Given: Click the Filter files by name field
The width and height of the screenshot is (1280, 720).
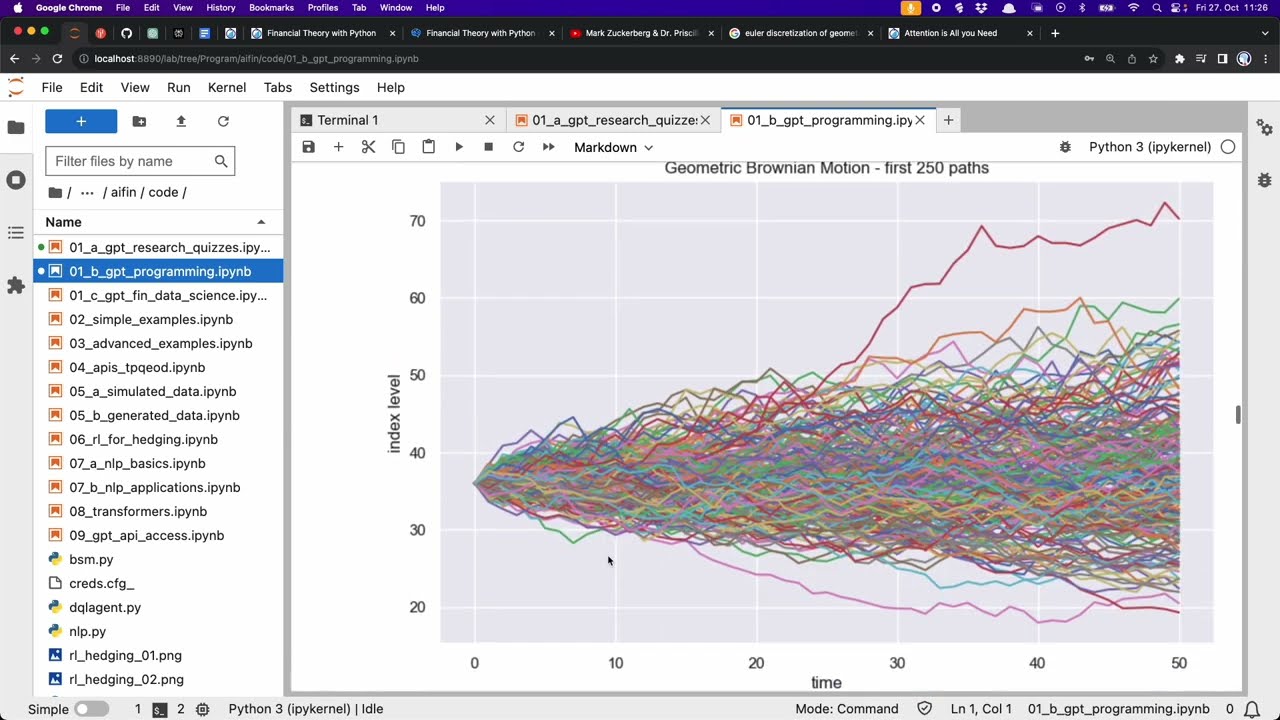Looking at the screenshot, I should click(x=128, y=161).
